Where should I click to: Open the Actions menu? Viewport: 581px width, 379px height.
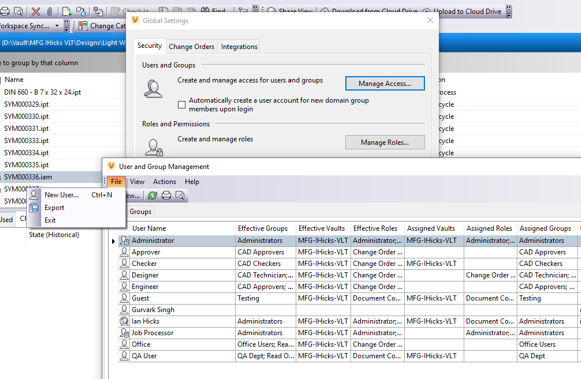point(165,182)
